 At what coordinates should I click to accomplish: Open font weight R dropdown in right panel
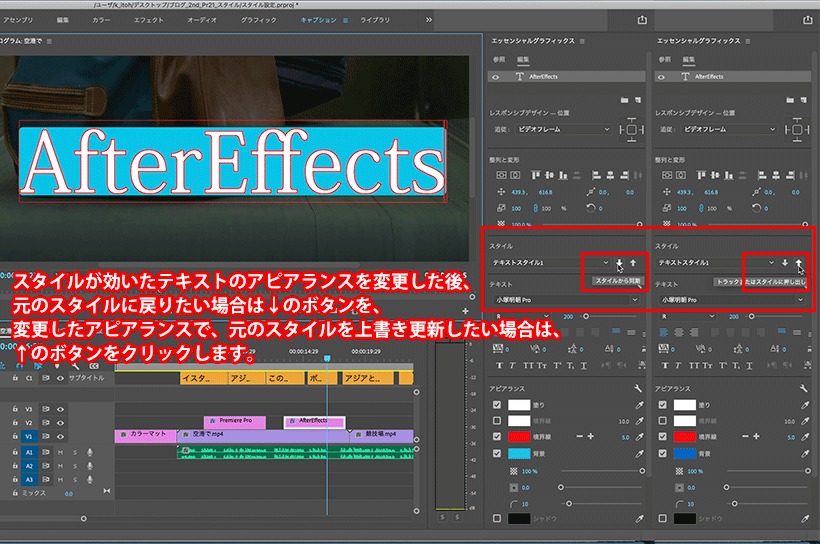[688, 316]
